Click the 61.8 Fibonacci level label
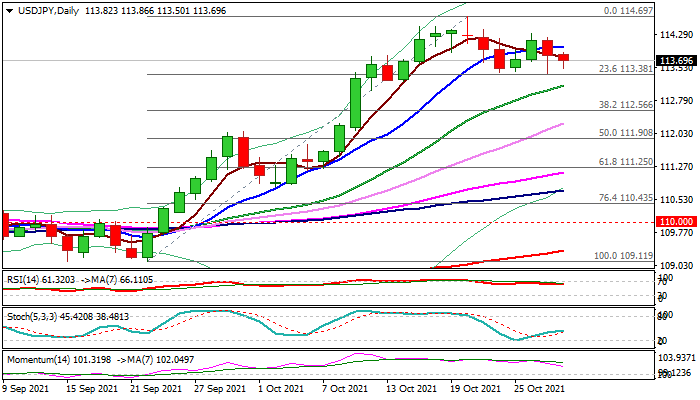 [x=627, y=162]
